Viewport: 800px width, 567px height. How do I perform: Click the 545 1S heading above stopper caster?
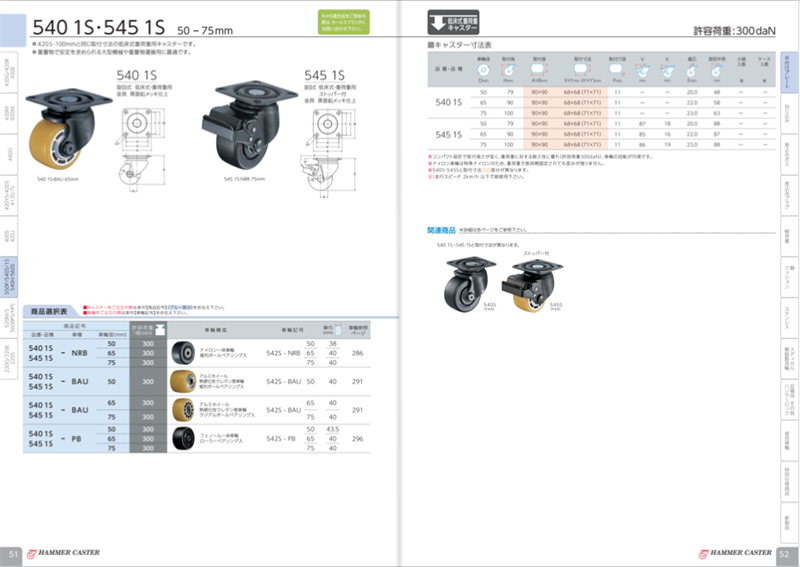click(x=324, y=75)
